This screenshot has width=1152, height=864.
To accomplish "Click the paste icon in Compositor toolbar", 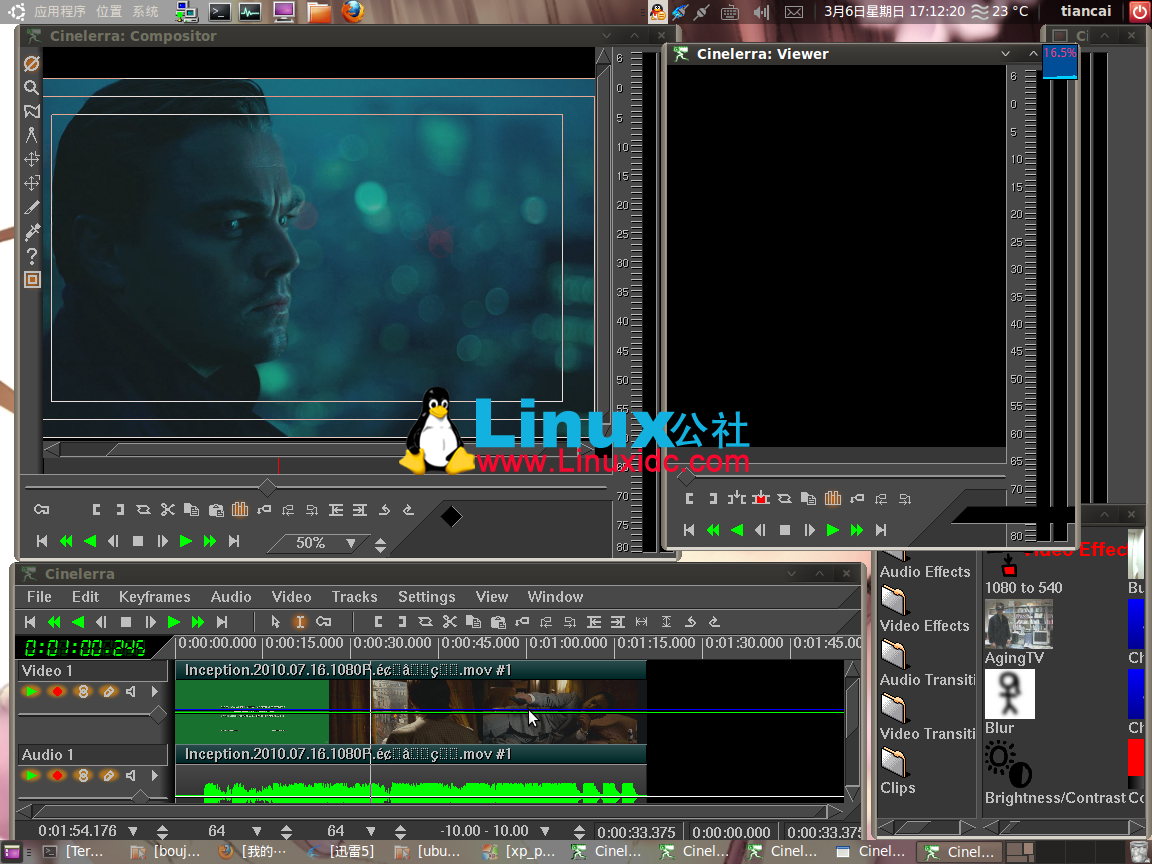I will point(216,509).
